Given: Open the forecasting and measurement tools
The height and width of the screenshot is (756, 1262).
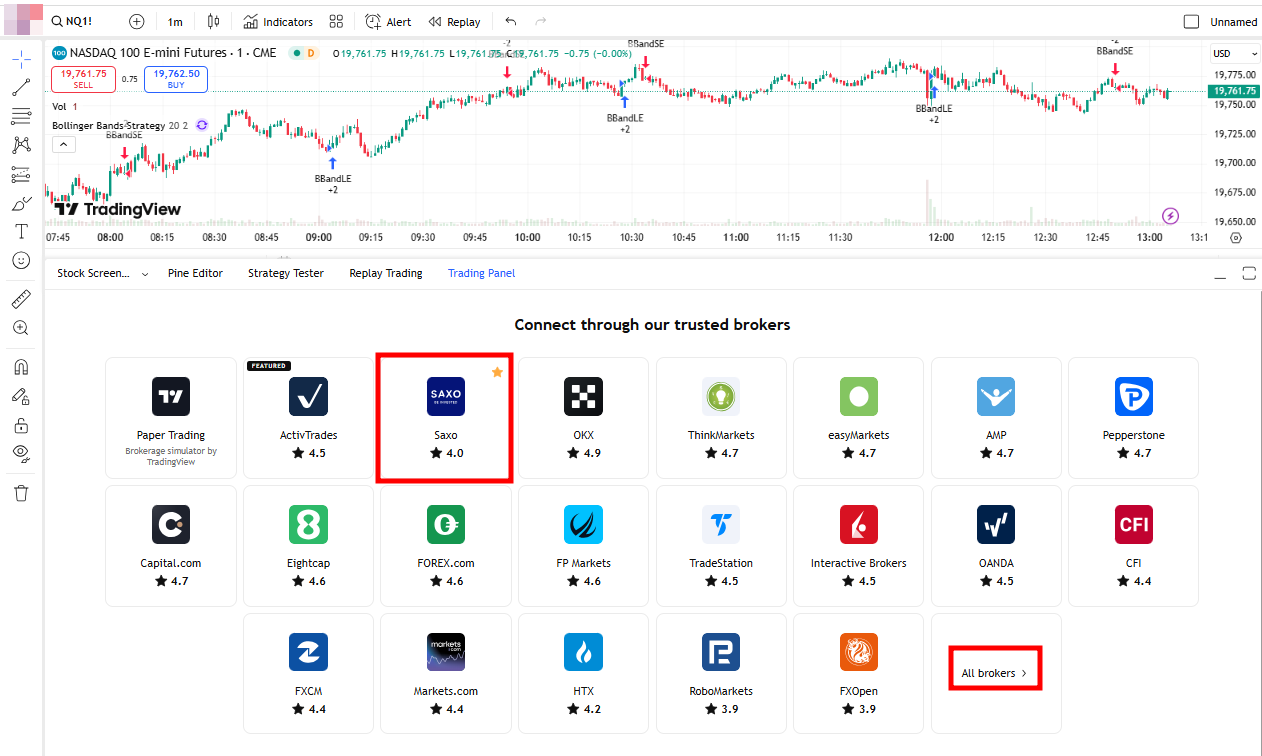Looking at the screenshot, I should pos(21,175).
